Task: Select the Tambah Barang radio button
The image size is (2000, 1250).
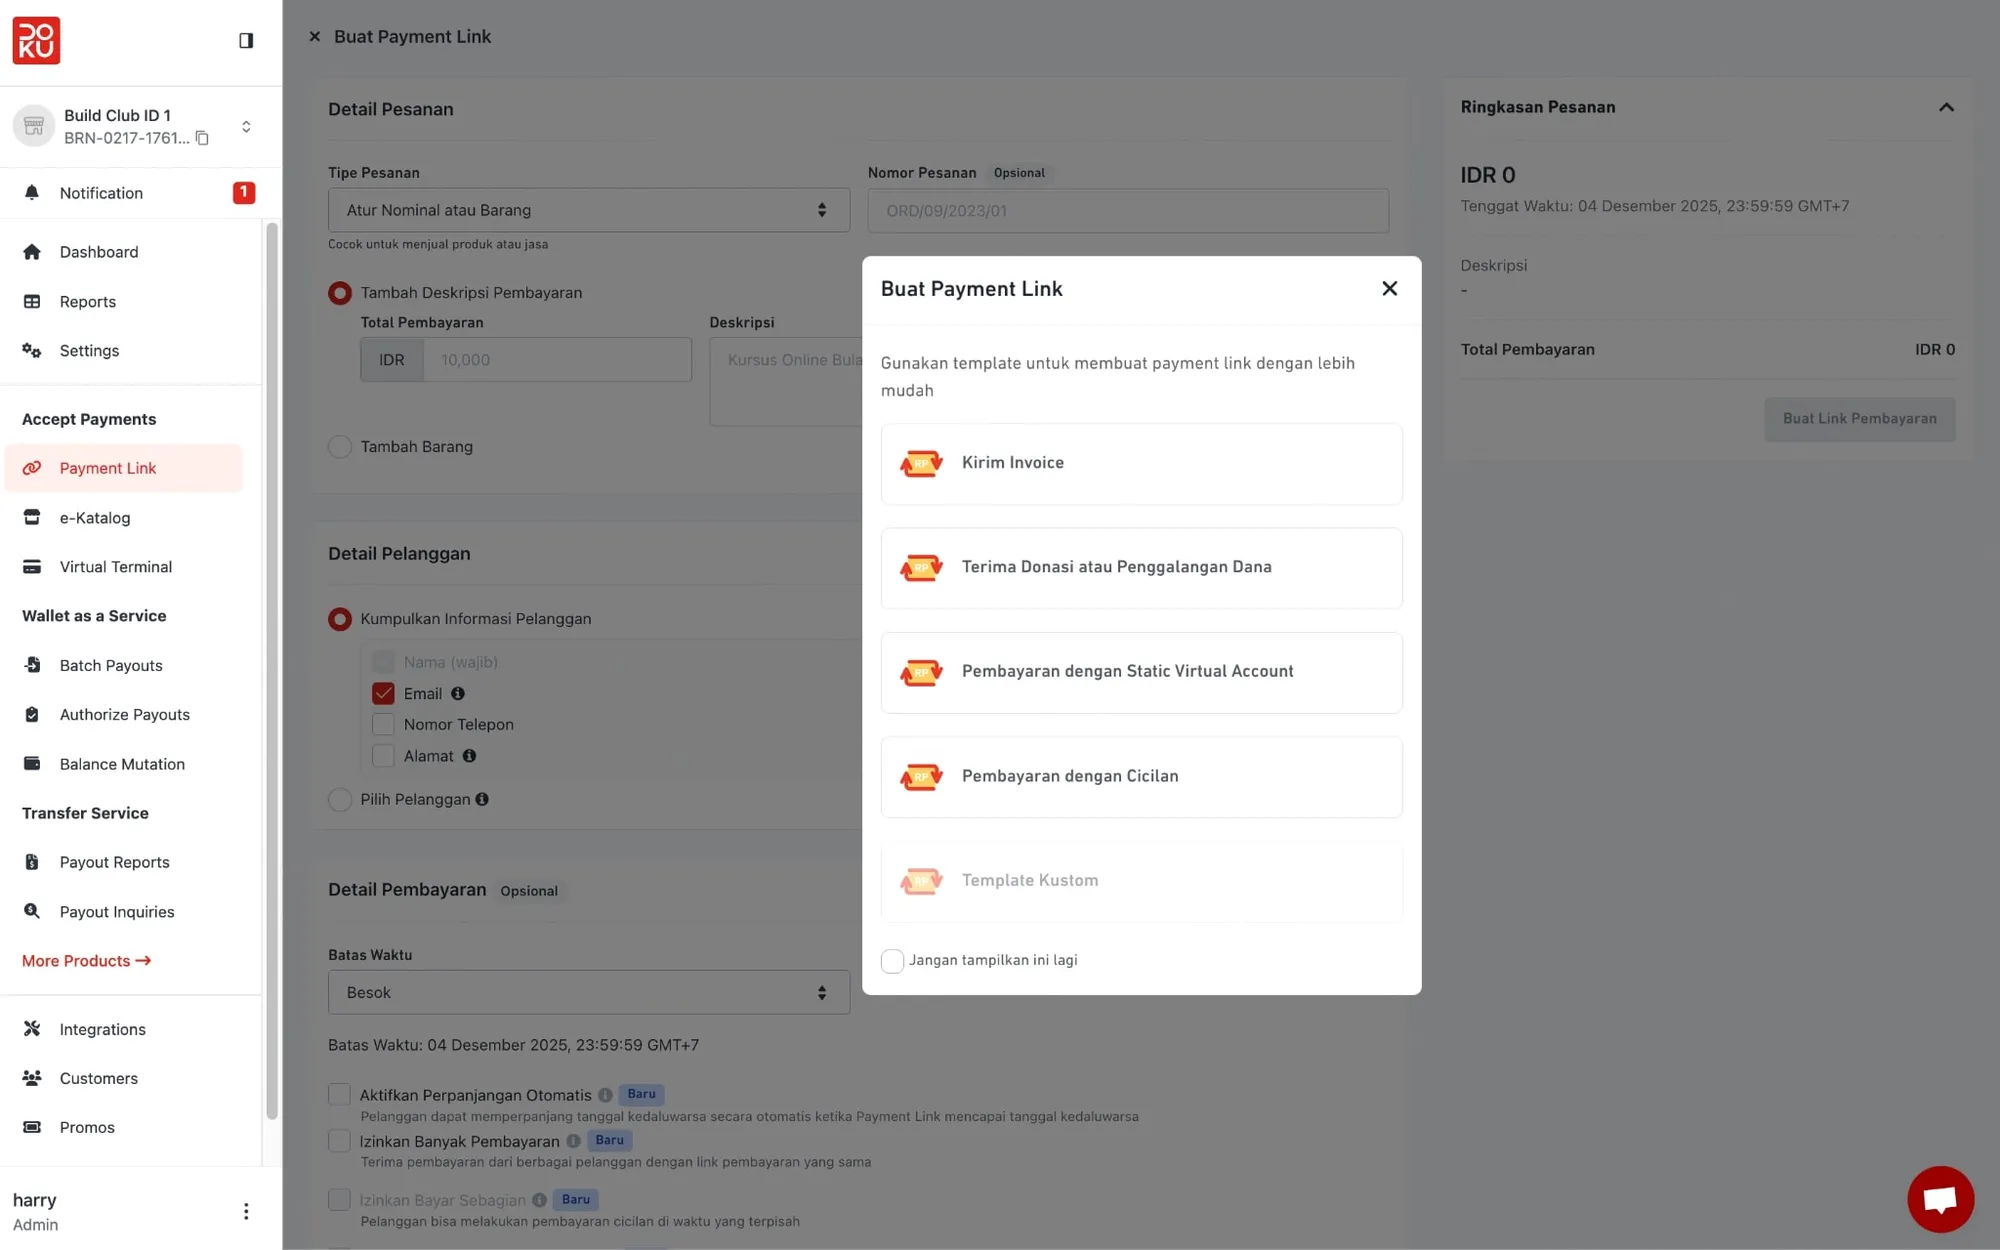Action: (x=340, y=447)
